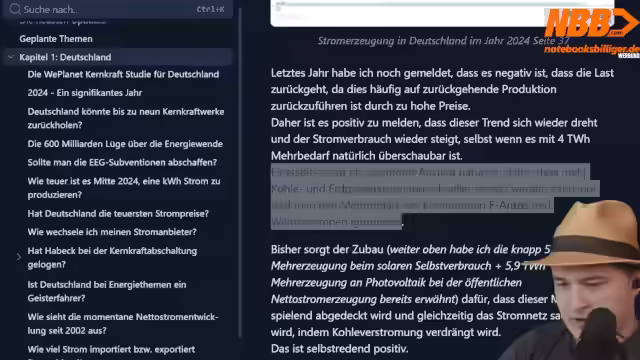Open 'Hat Deutschland die teuersten Strompreise?'

[x=118, y=213]
